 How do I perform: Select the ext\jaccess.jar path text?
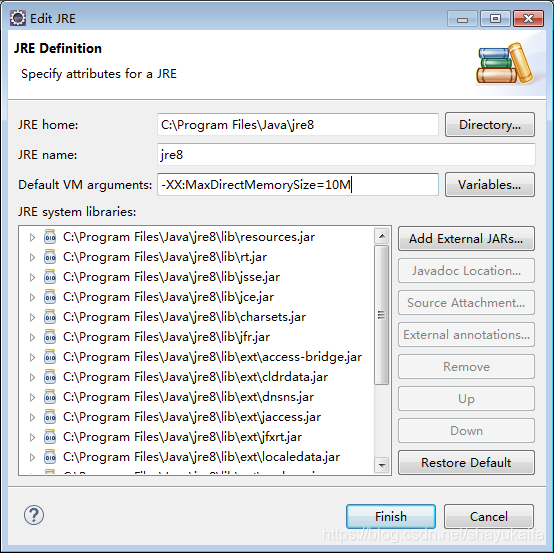click(192, 417)
